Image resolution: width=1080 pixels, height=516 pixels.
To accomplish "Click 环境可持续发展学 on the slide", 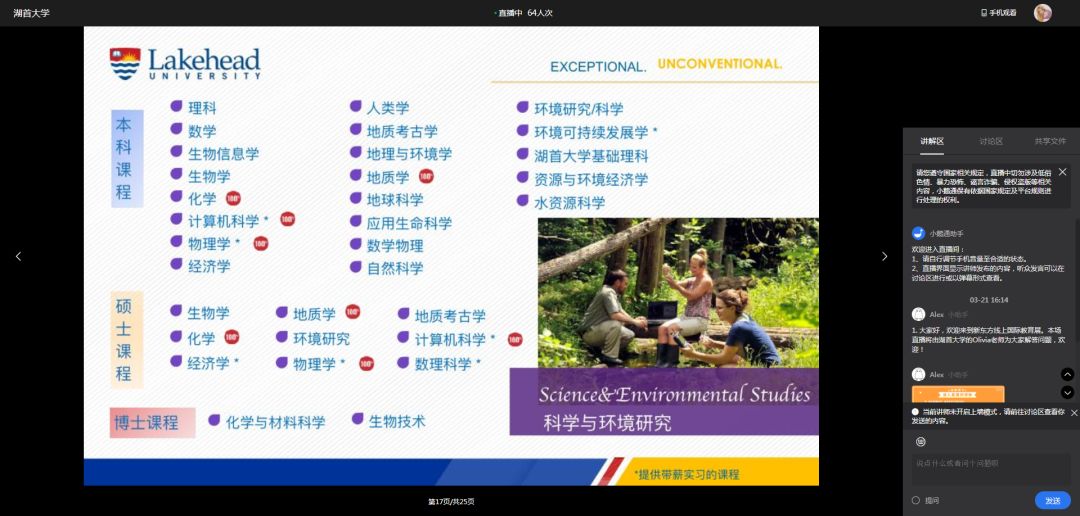I will [596, 132].
